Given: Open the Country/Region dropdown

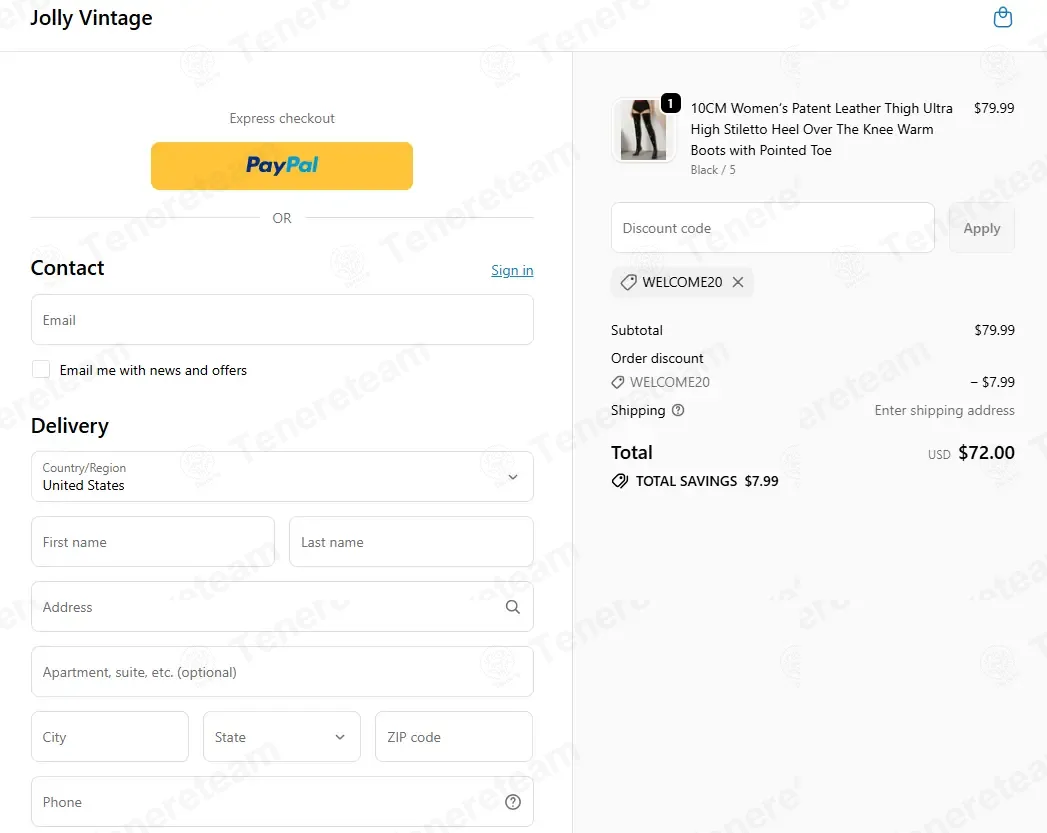Looking at the screenshot, I should 282,477.
